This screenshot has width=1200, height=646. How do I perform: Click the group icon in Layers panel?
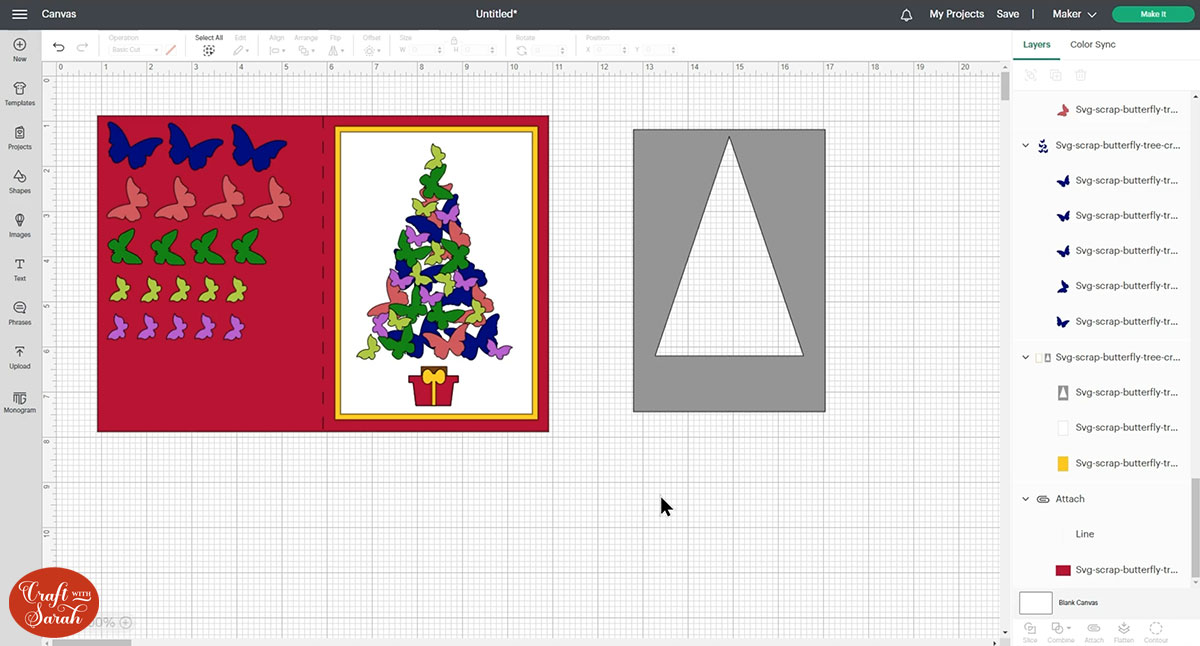click(x=1031, y=75)
